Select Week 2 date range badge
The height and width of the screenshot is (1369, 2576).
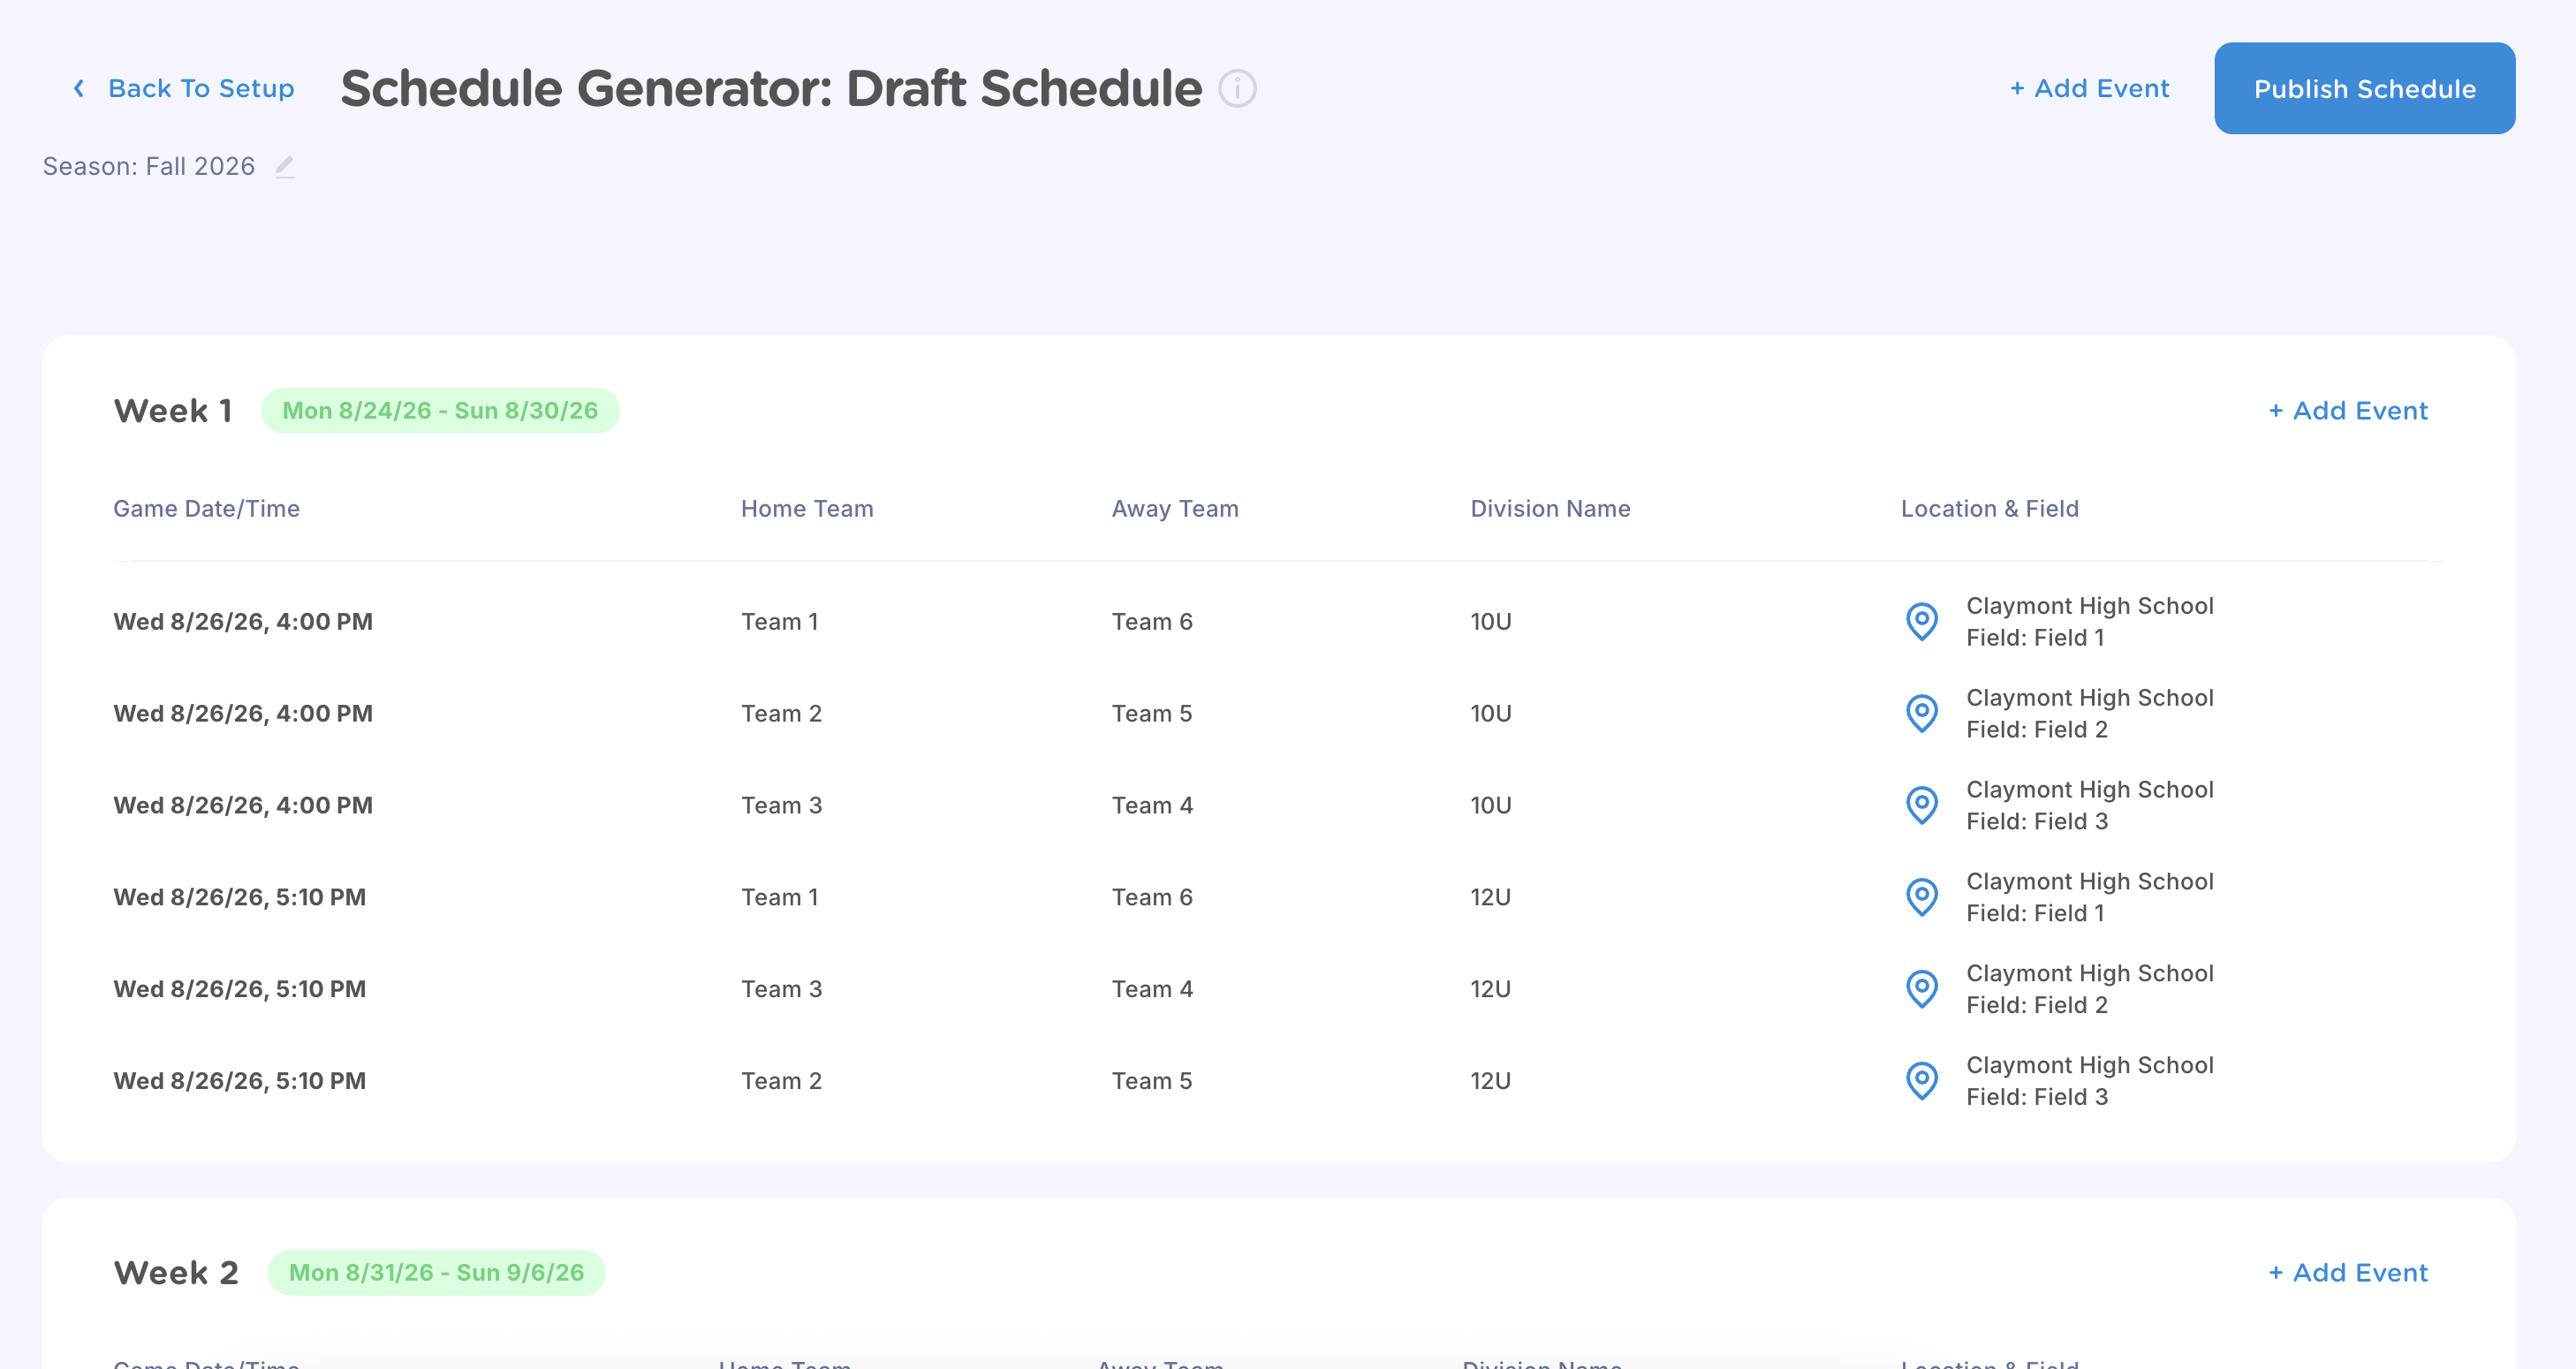coord(436,1273)
